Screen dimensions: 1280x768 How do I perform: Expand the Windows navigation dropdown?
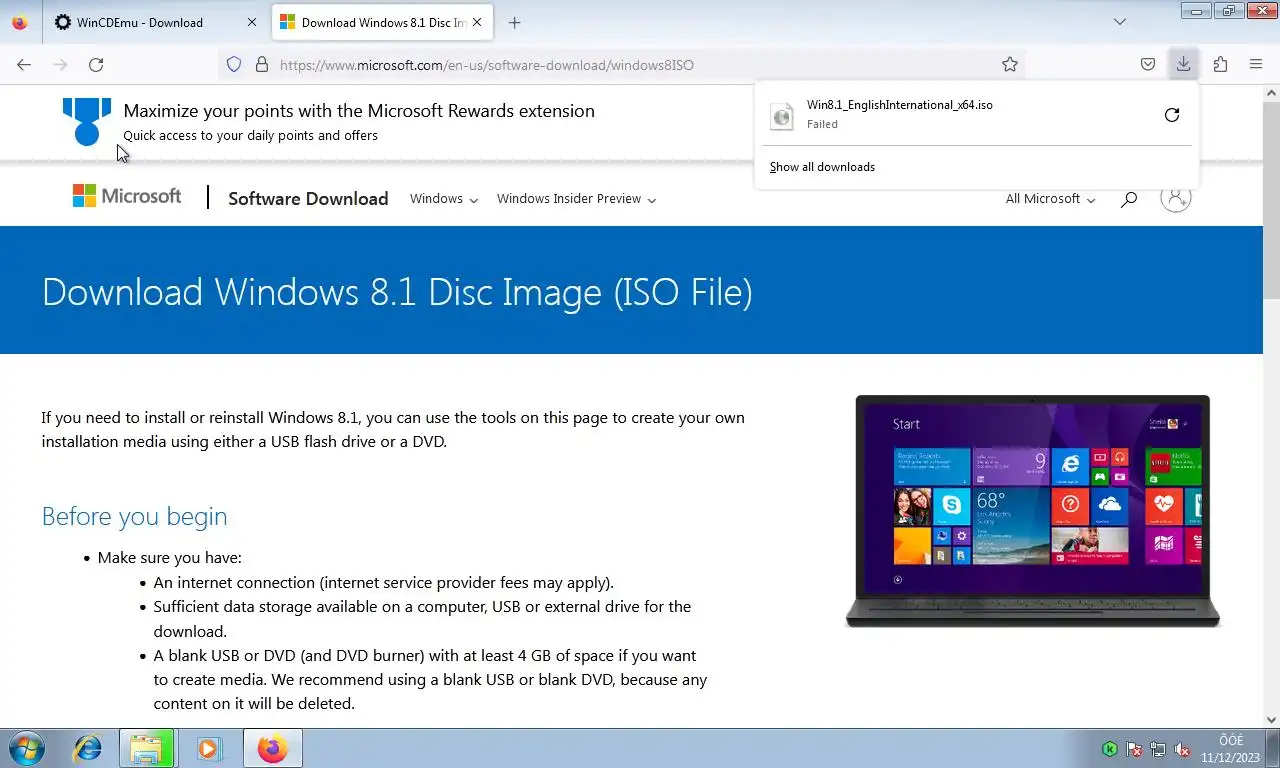coord(444,199)
